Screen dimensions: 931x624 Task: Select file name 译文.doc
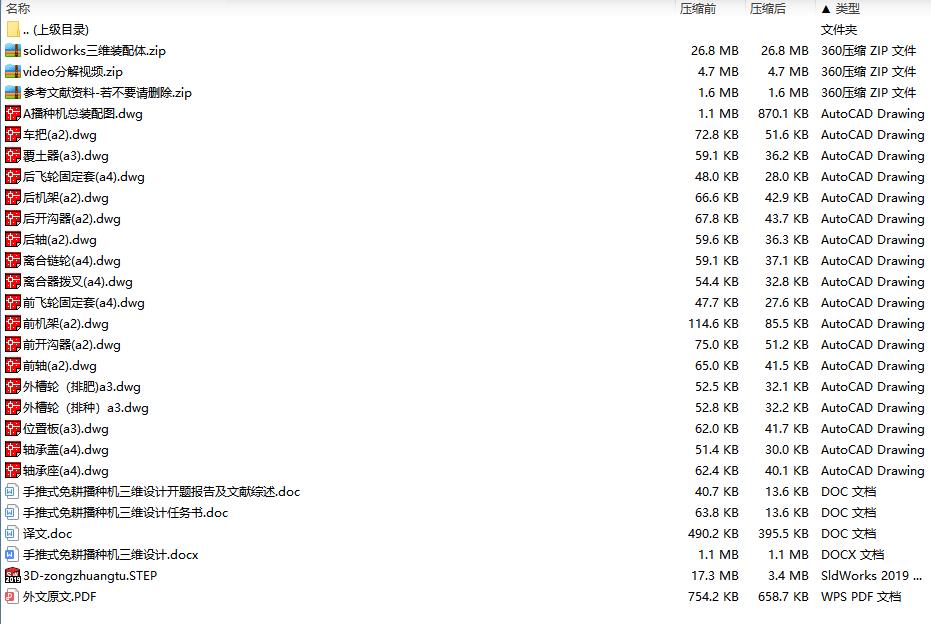(x=48, y=533)
